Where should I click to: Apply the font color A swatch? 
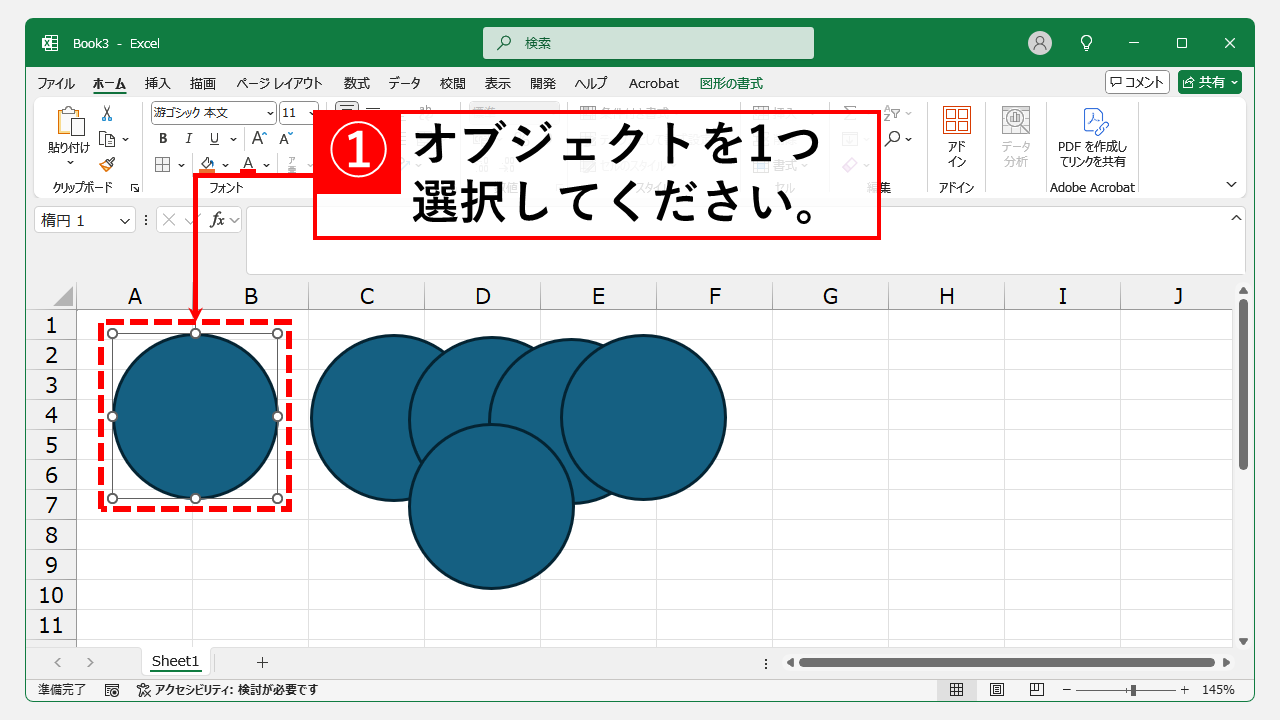tap(248, 164)
